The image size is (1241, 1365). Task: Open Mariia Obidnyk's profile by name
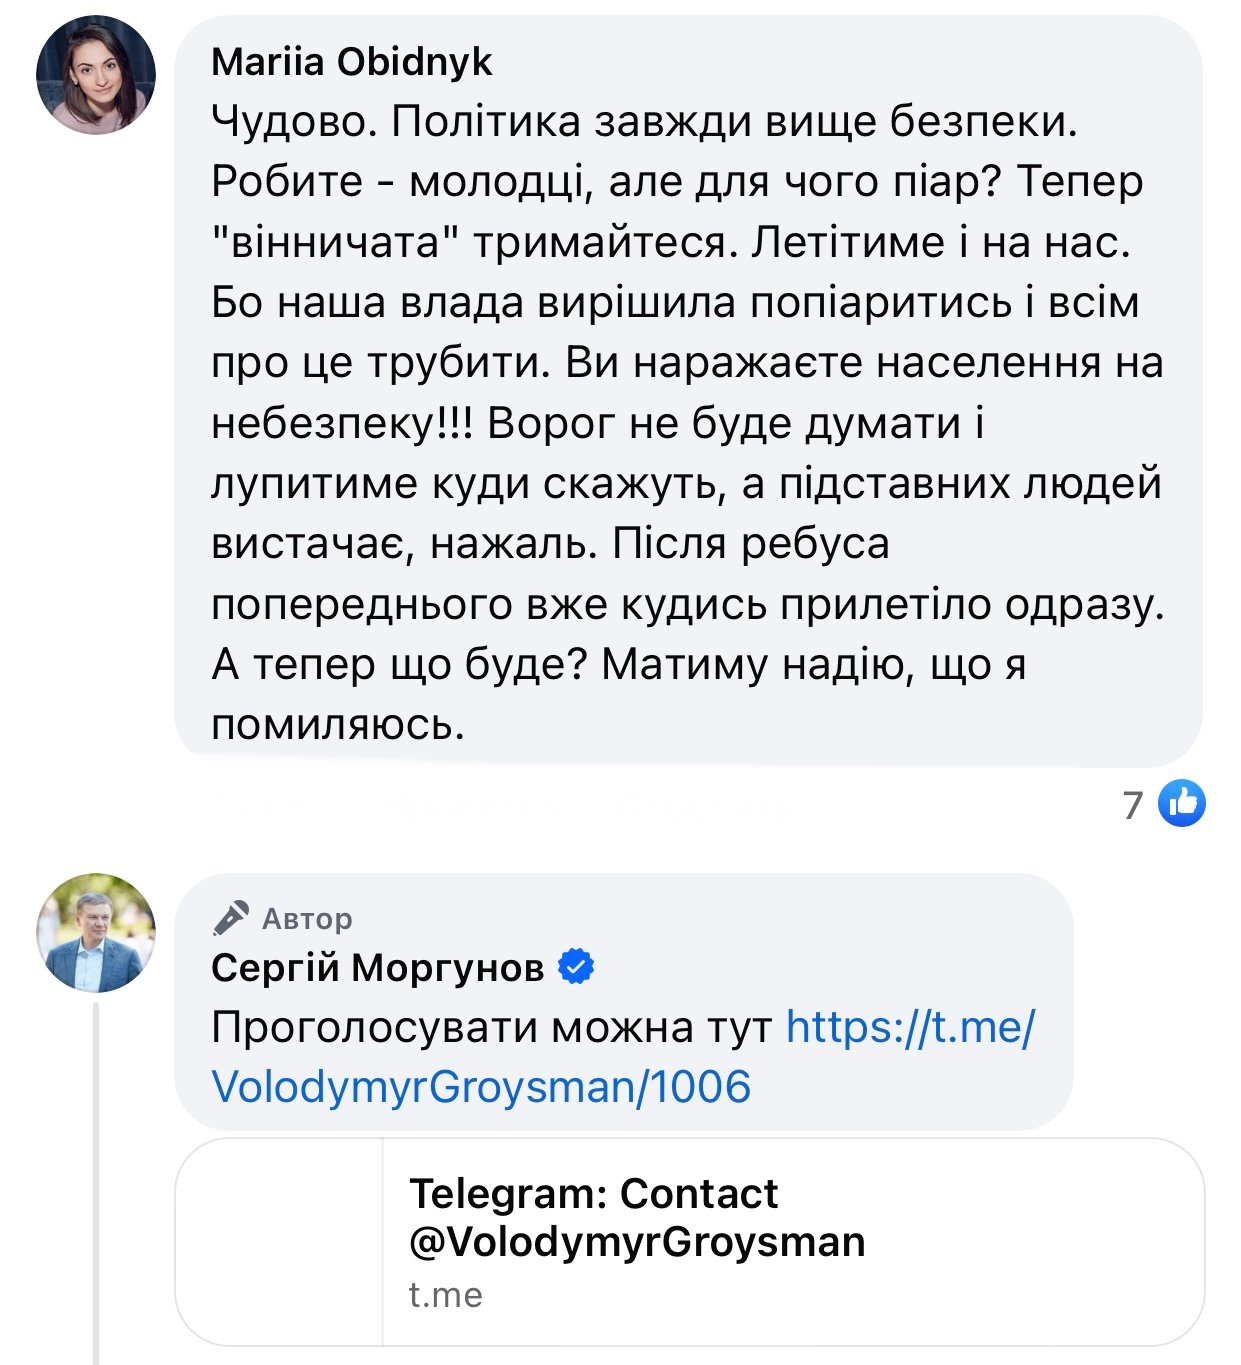[352, 62]
